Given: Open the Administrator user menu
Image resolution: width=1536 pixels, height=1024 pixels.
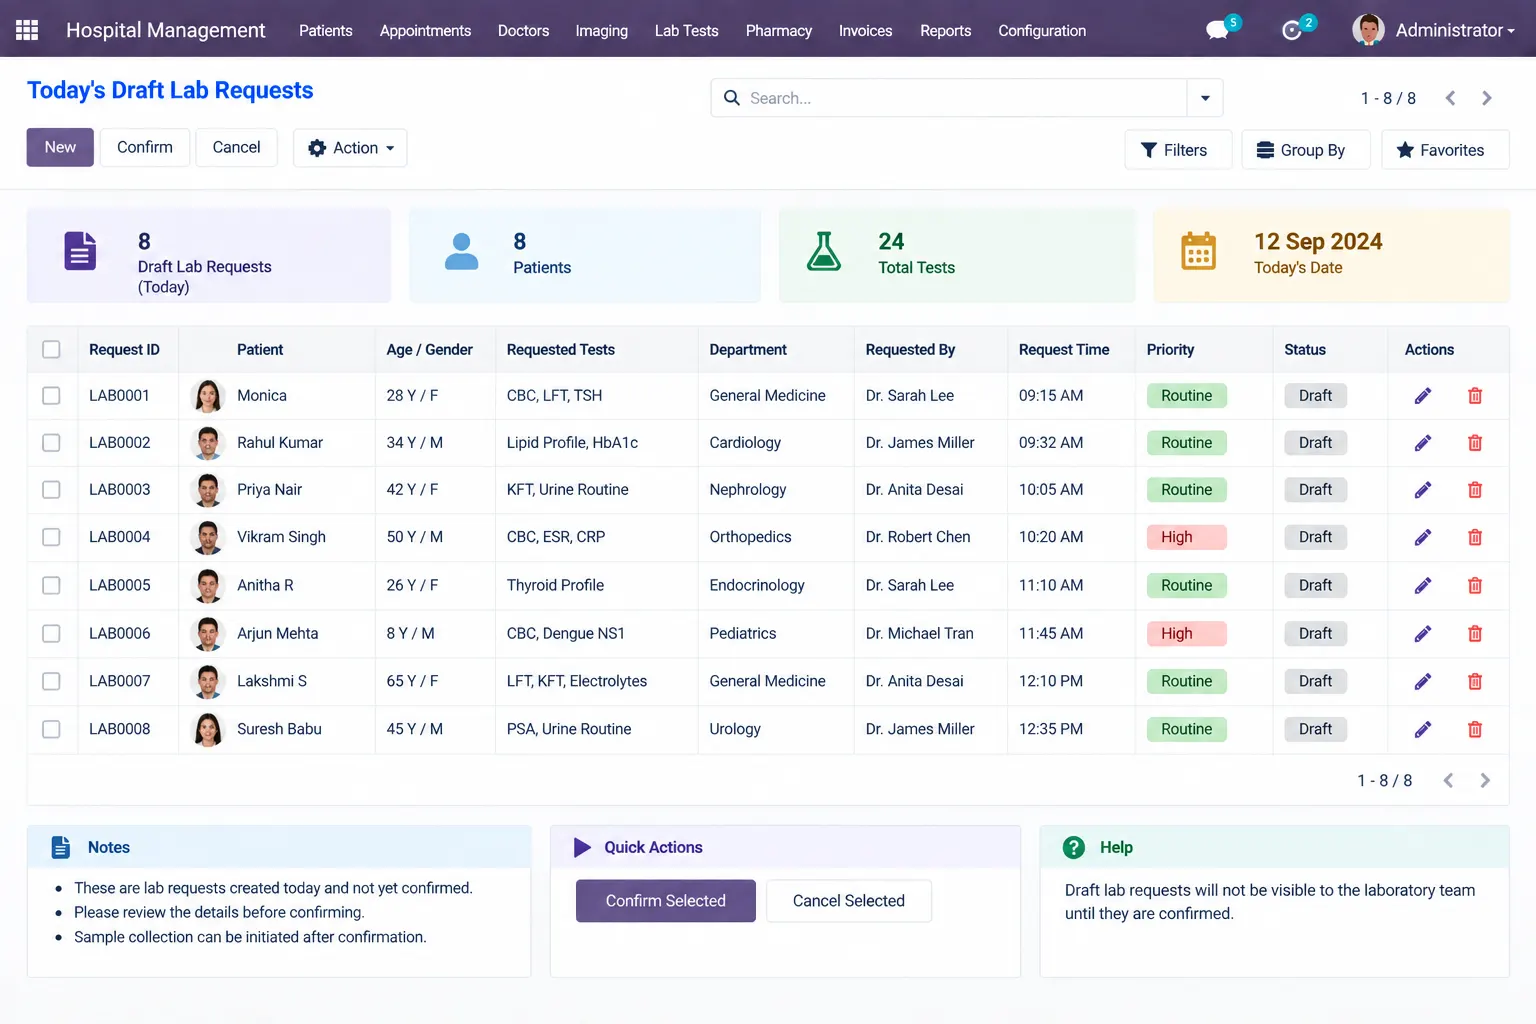Looking at the screenshot, I should tap(1434, 30).
